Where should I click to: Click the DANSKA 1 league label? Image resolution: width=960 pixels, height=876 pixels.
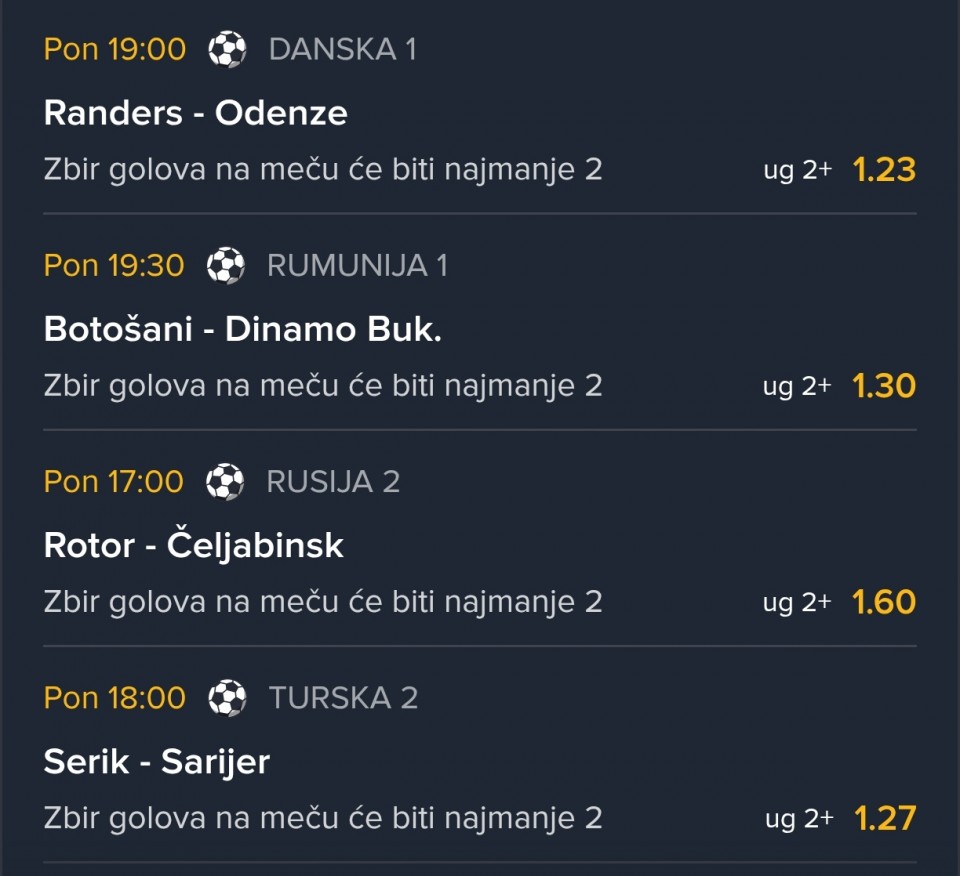tap(342, 49)
